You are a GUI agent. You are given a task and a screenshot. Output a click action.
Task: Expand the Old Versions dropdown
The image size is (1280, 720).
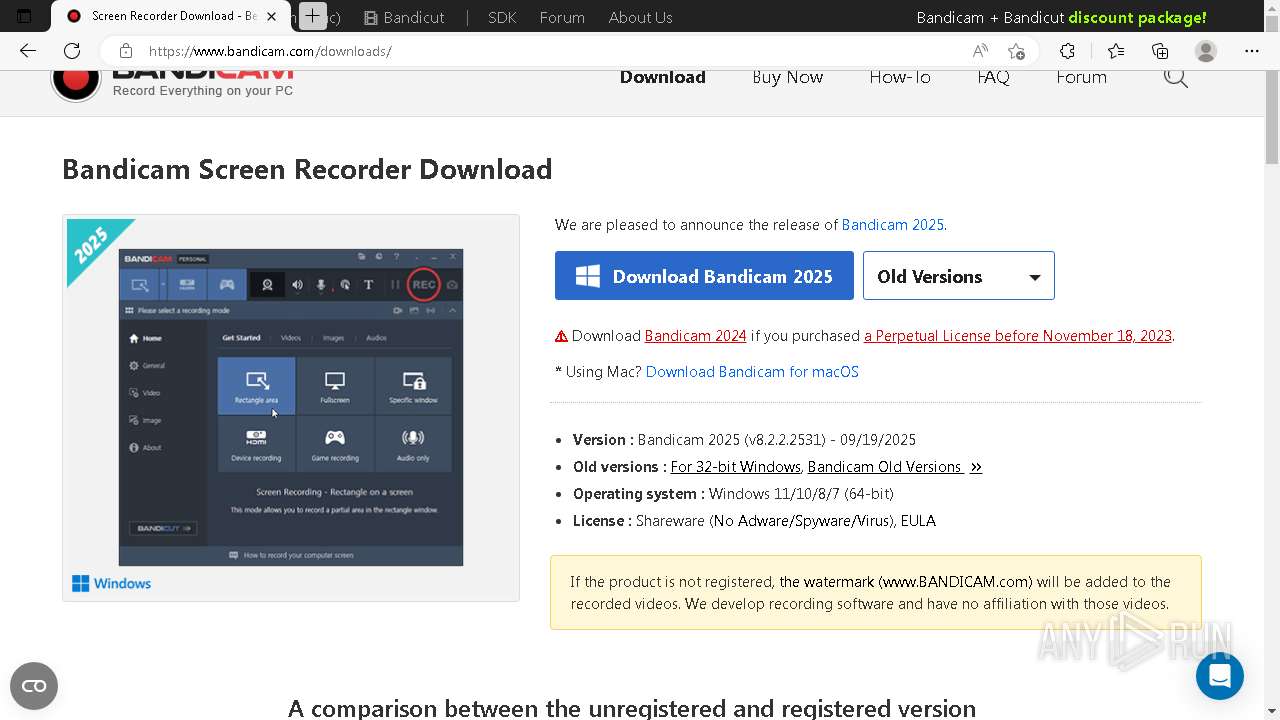coord(958,276)
